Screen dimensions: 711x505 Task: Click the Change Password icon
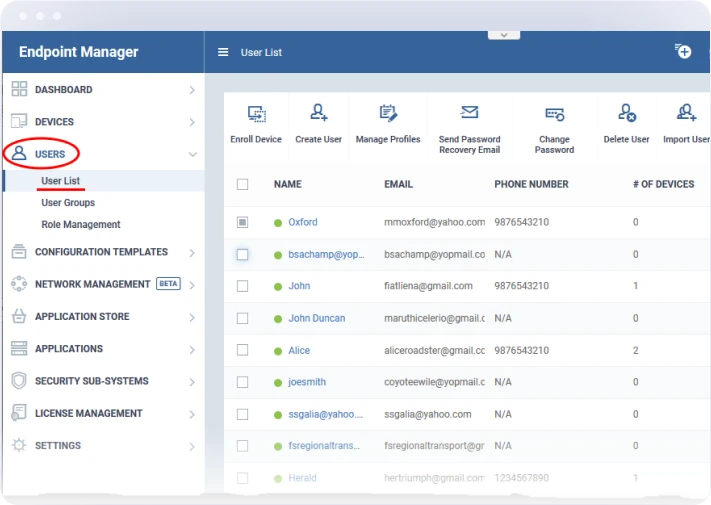(554, 114)
